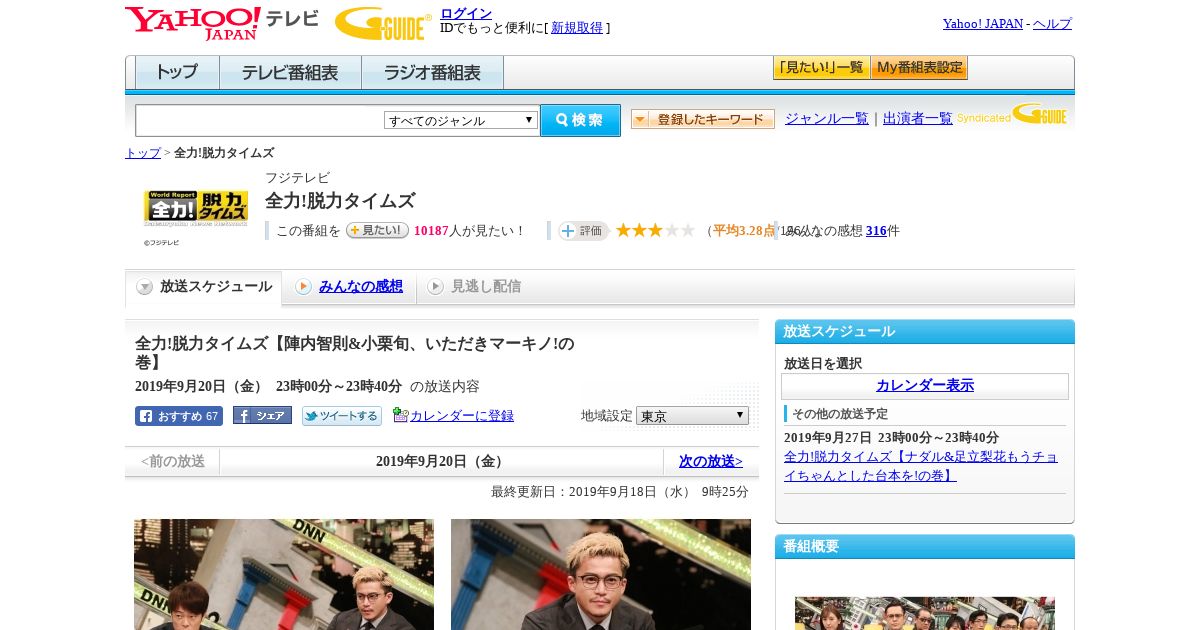Click the ログイン link
The height and width of the screenshot is (630, 1200).
466,13
